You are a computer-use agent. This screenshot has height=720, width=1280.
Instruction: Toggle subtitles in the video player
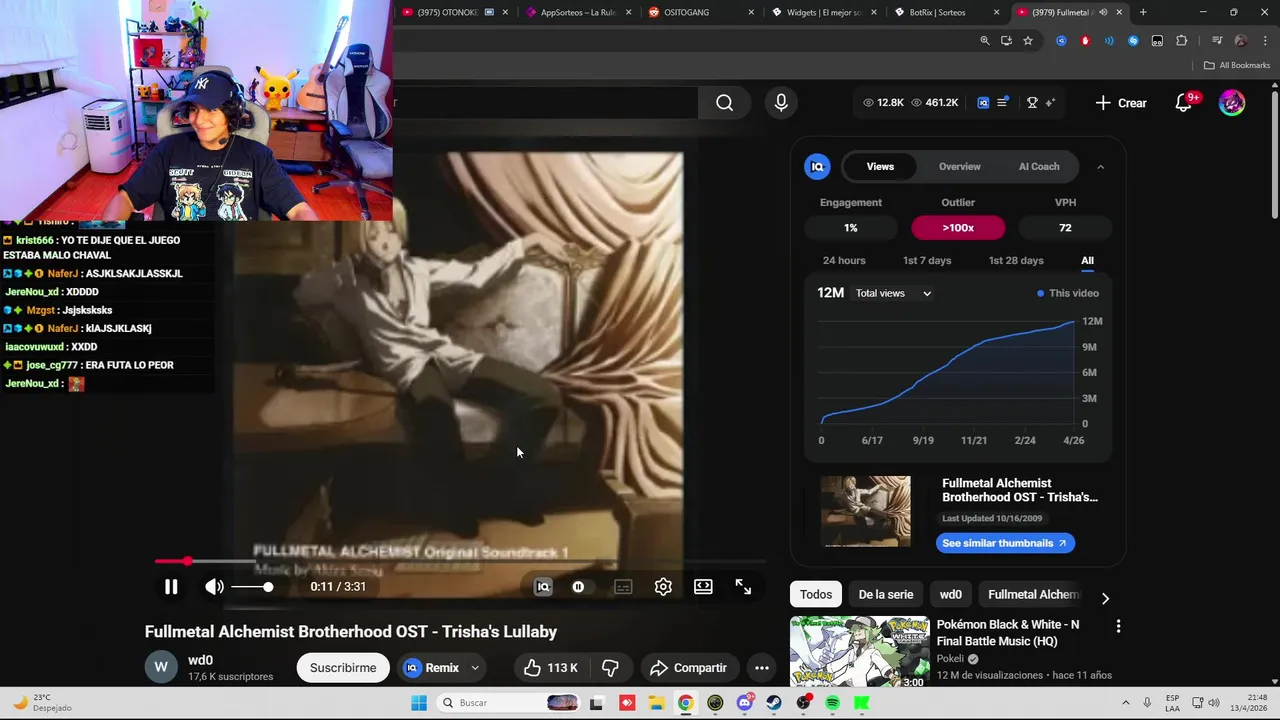click(623, 587)
